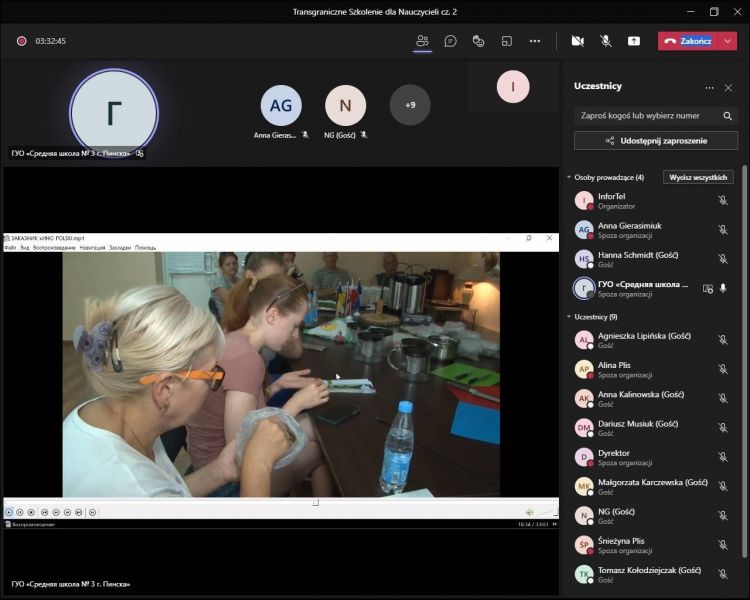Open dropdown arrow next to Zakończ
The height and width of the screenshot is (600, 750).
tap(728, 41)
